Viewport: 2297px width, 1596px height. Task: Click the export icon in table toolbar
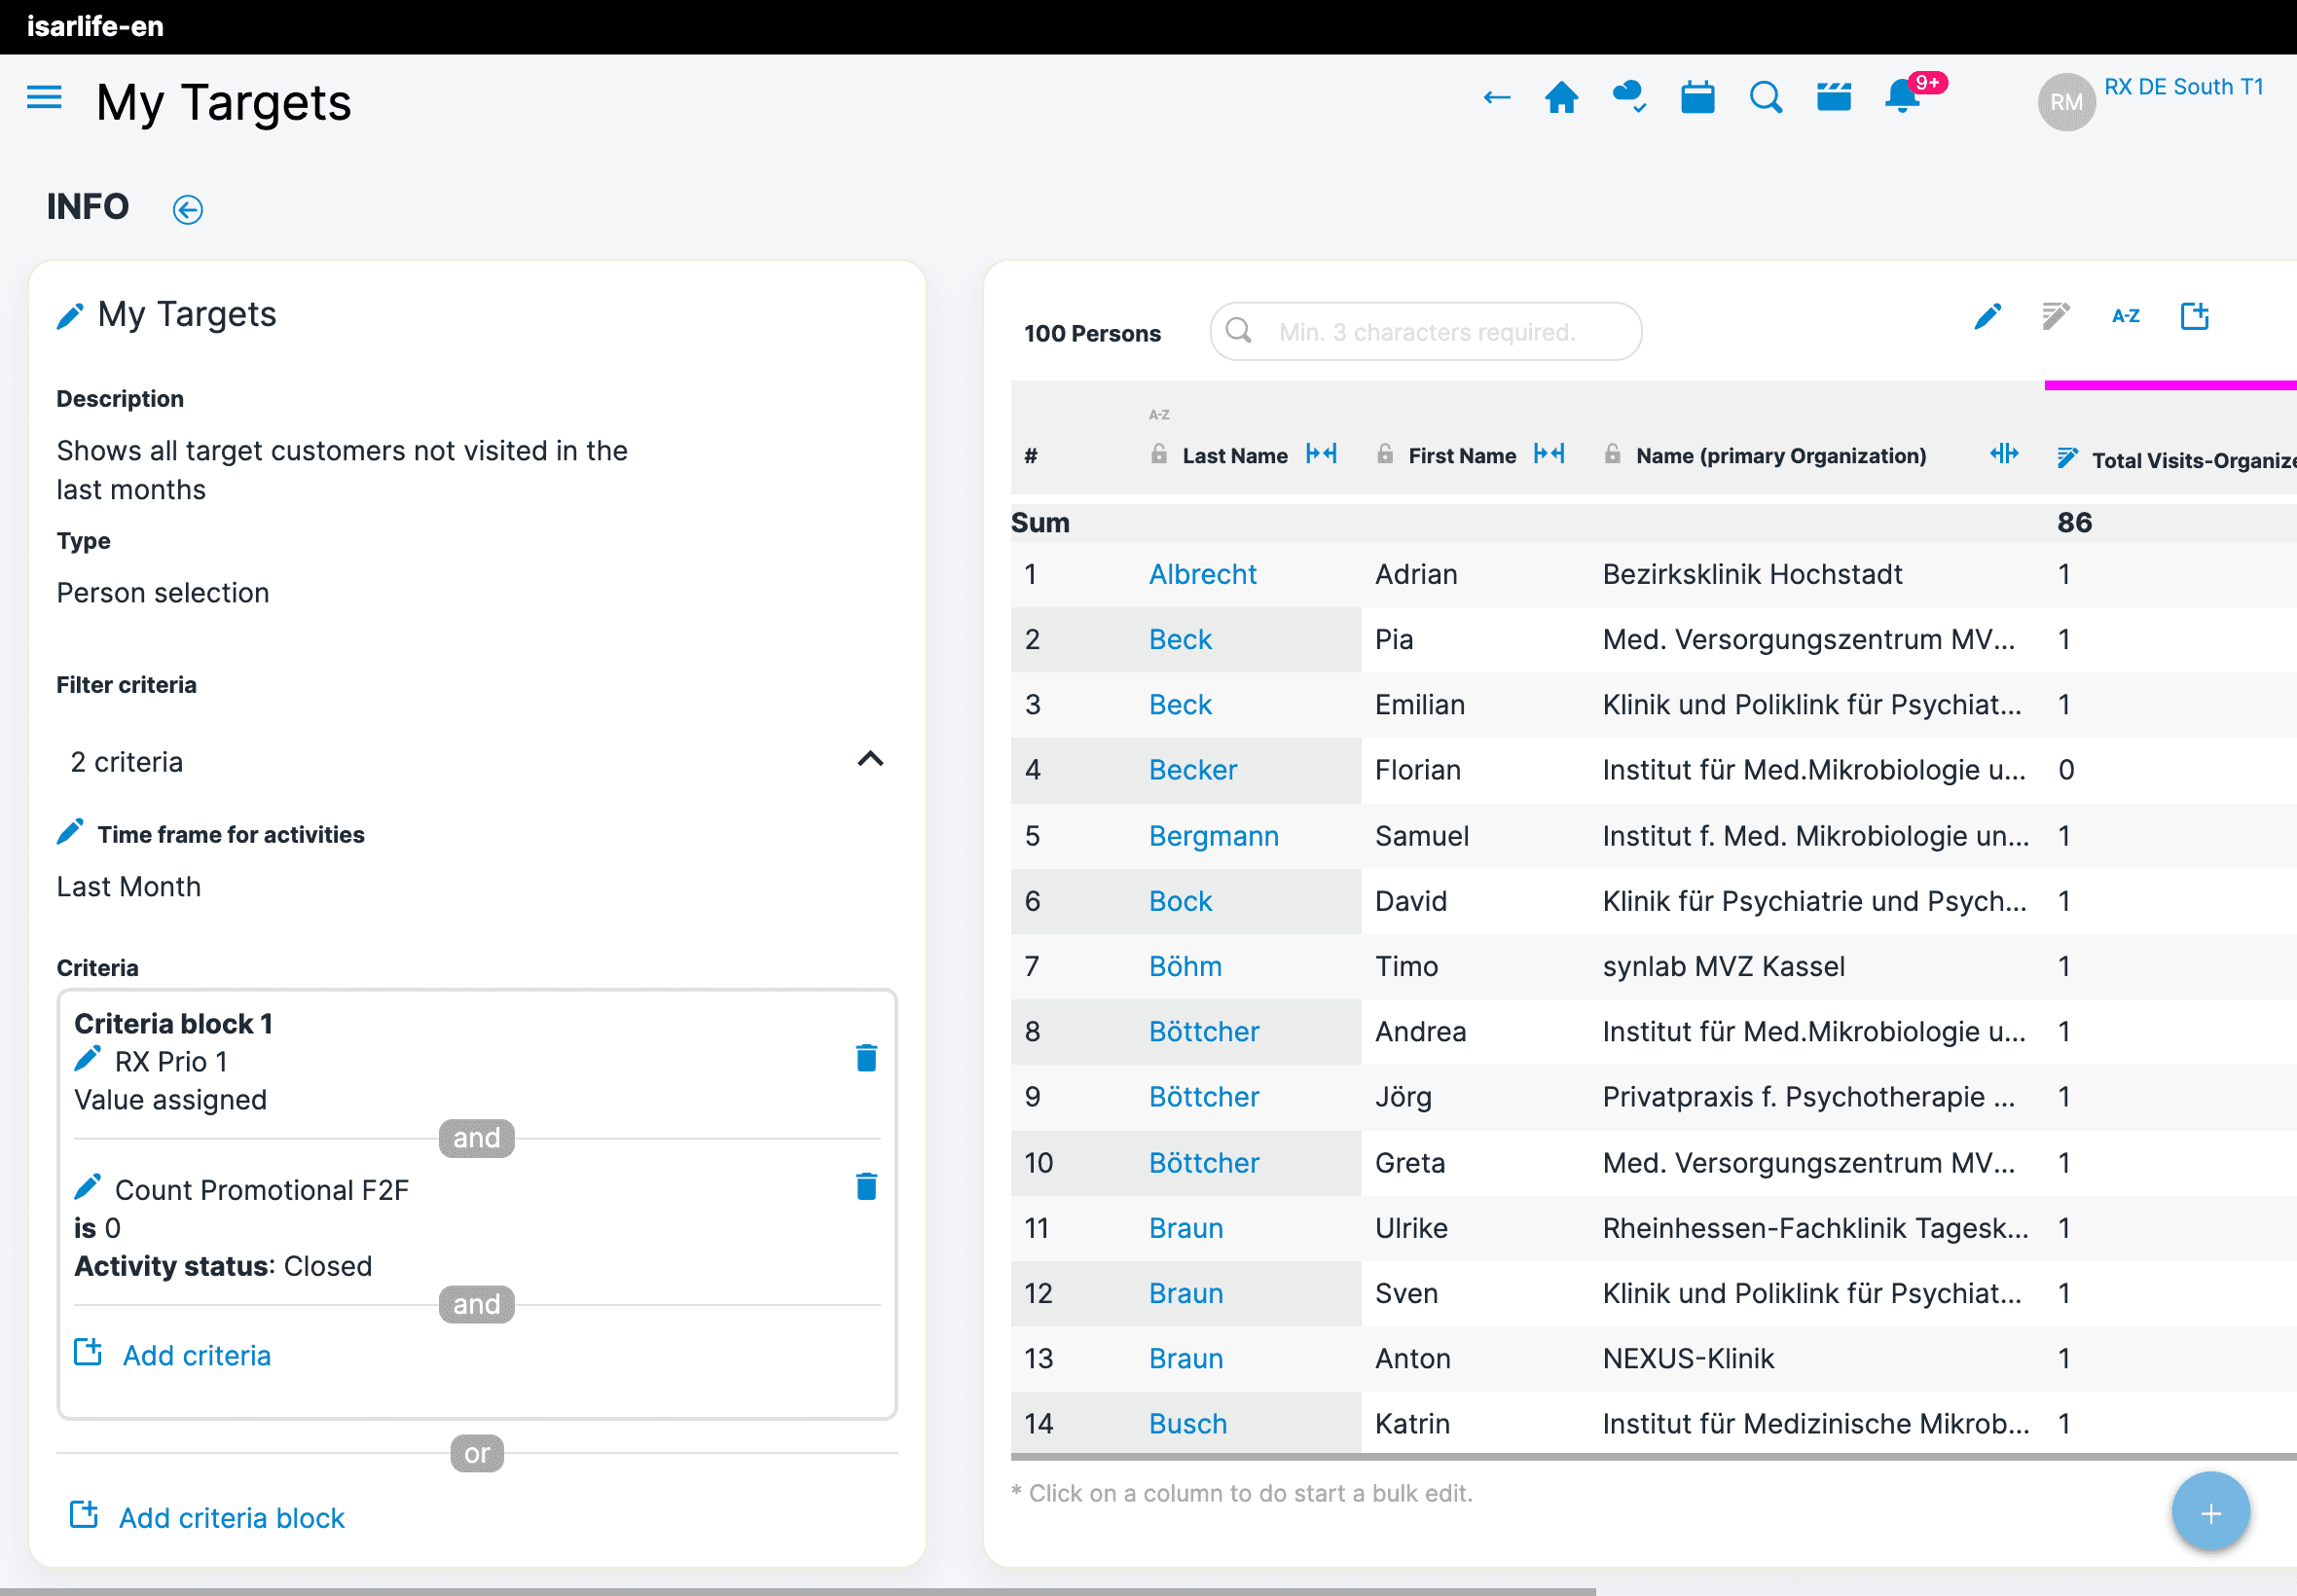2194,317
